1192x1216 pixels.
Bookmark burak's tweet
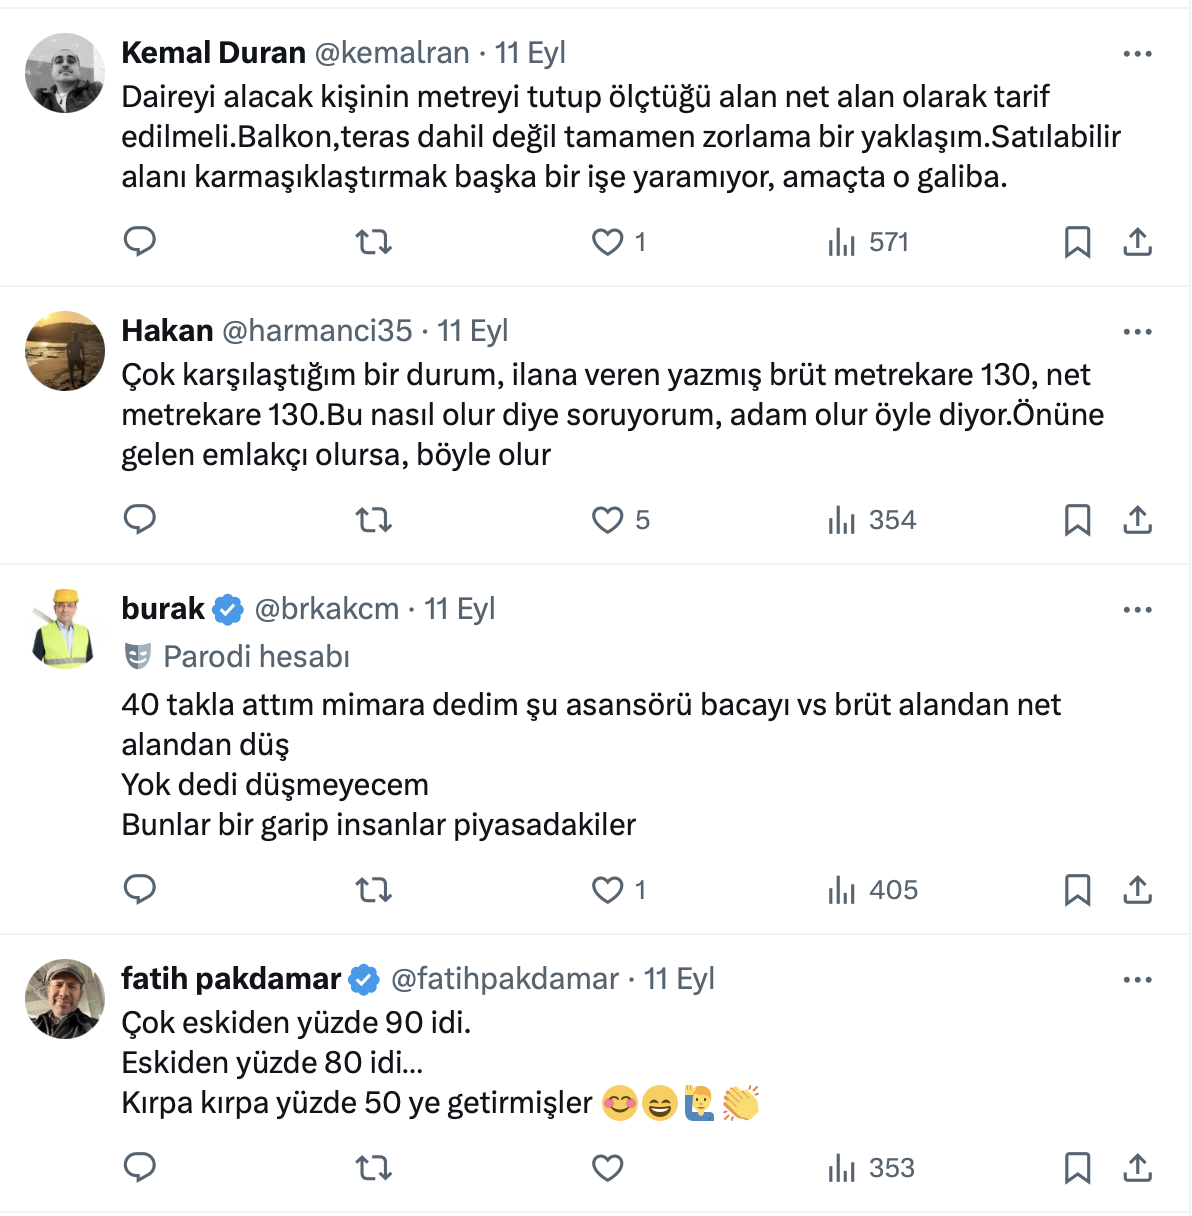coord(1077,890)
